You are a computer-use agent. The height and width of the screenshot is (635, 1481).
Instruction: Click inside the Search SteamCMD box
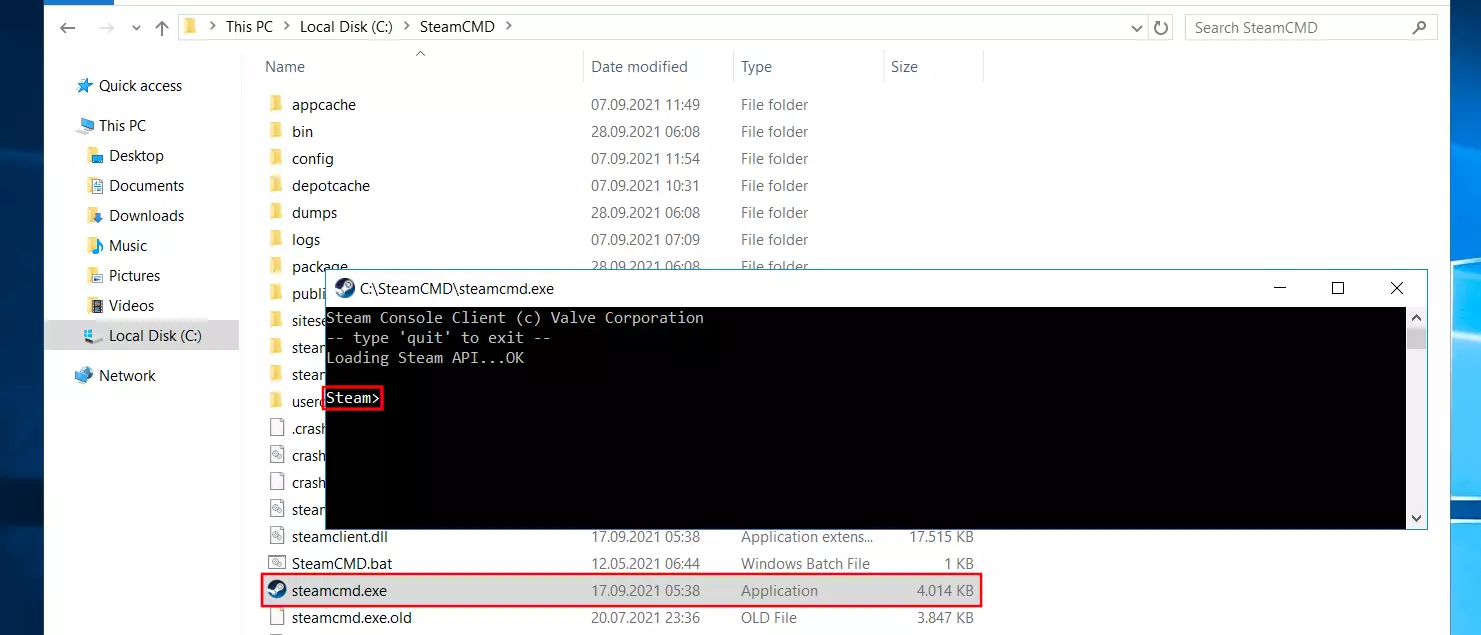[x=1310, y=28]
